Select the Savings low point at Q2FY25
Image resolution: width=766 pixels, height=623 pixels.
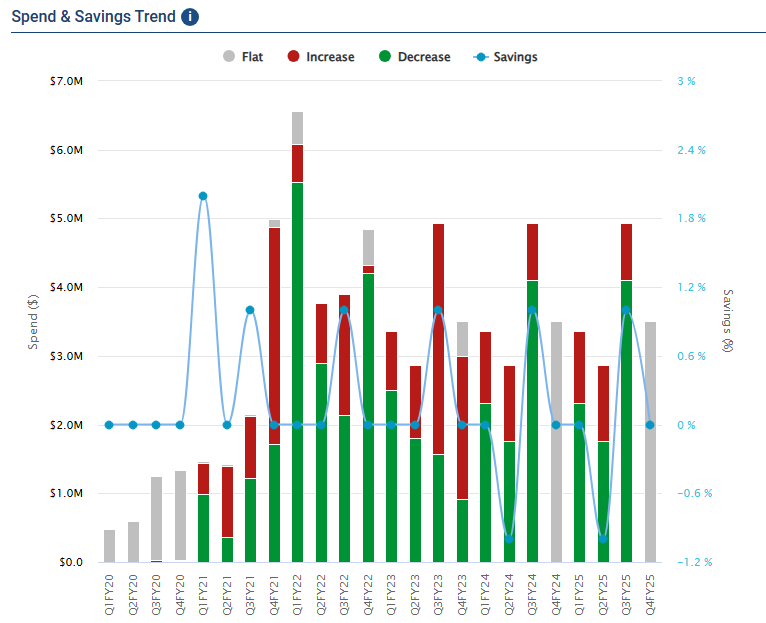(603, 539)
